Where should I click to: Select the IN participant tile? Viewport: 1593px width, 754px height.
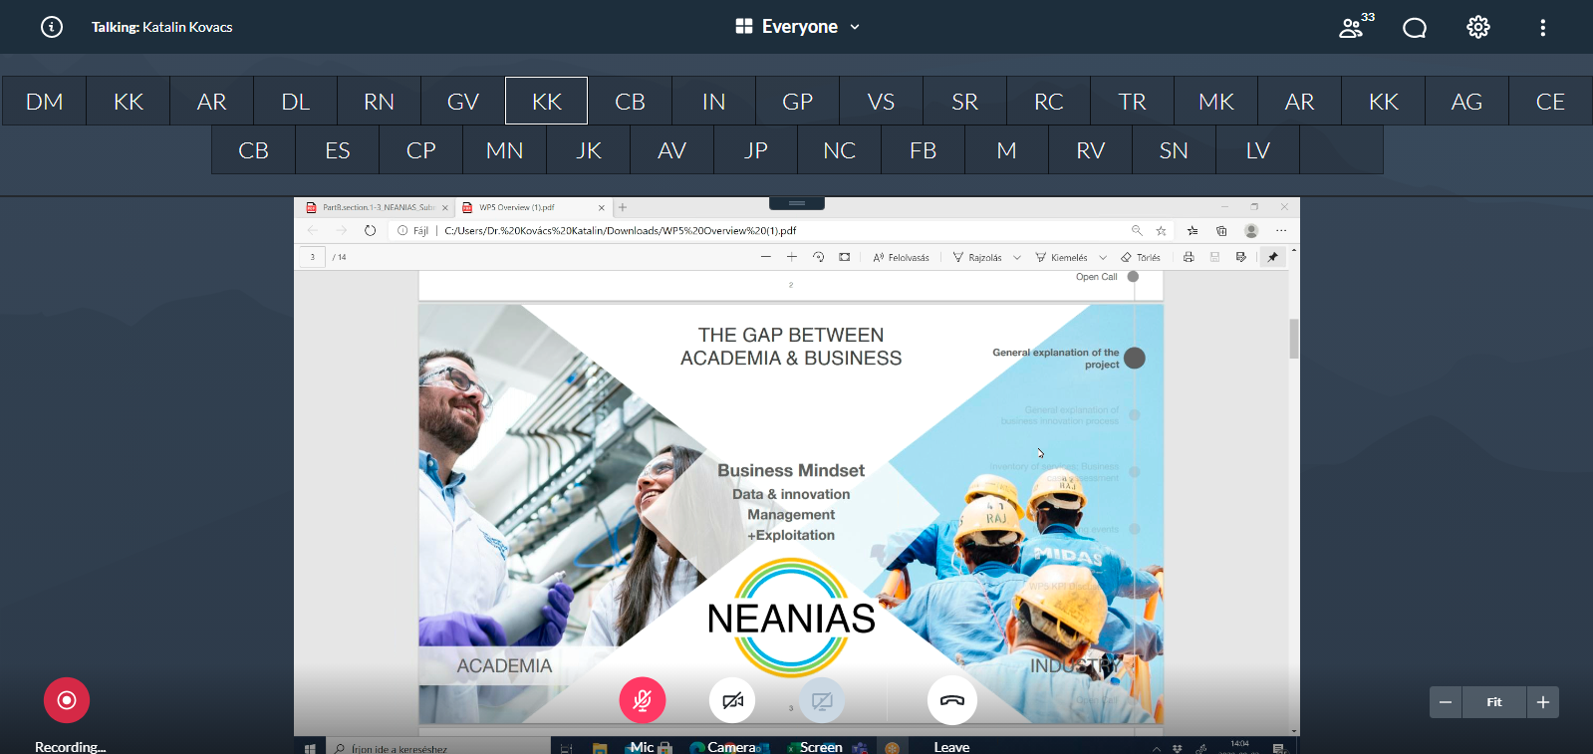tap(714, 101)
